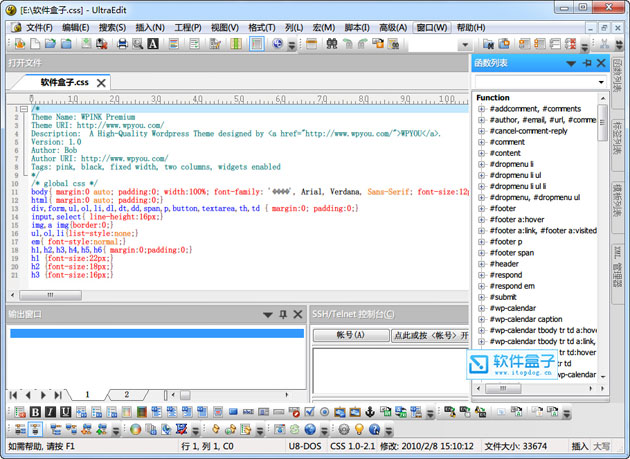Expand the #content tree node
This screenshot has height=459, width=630.
pos(481,153)
